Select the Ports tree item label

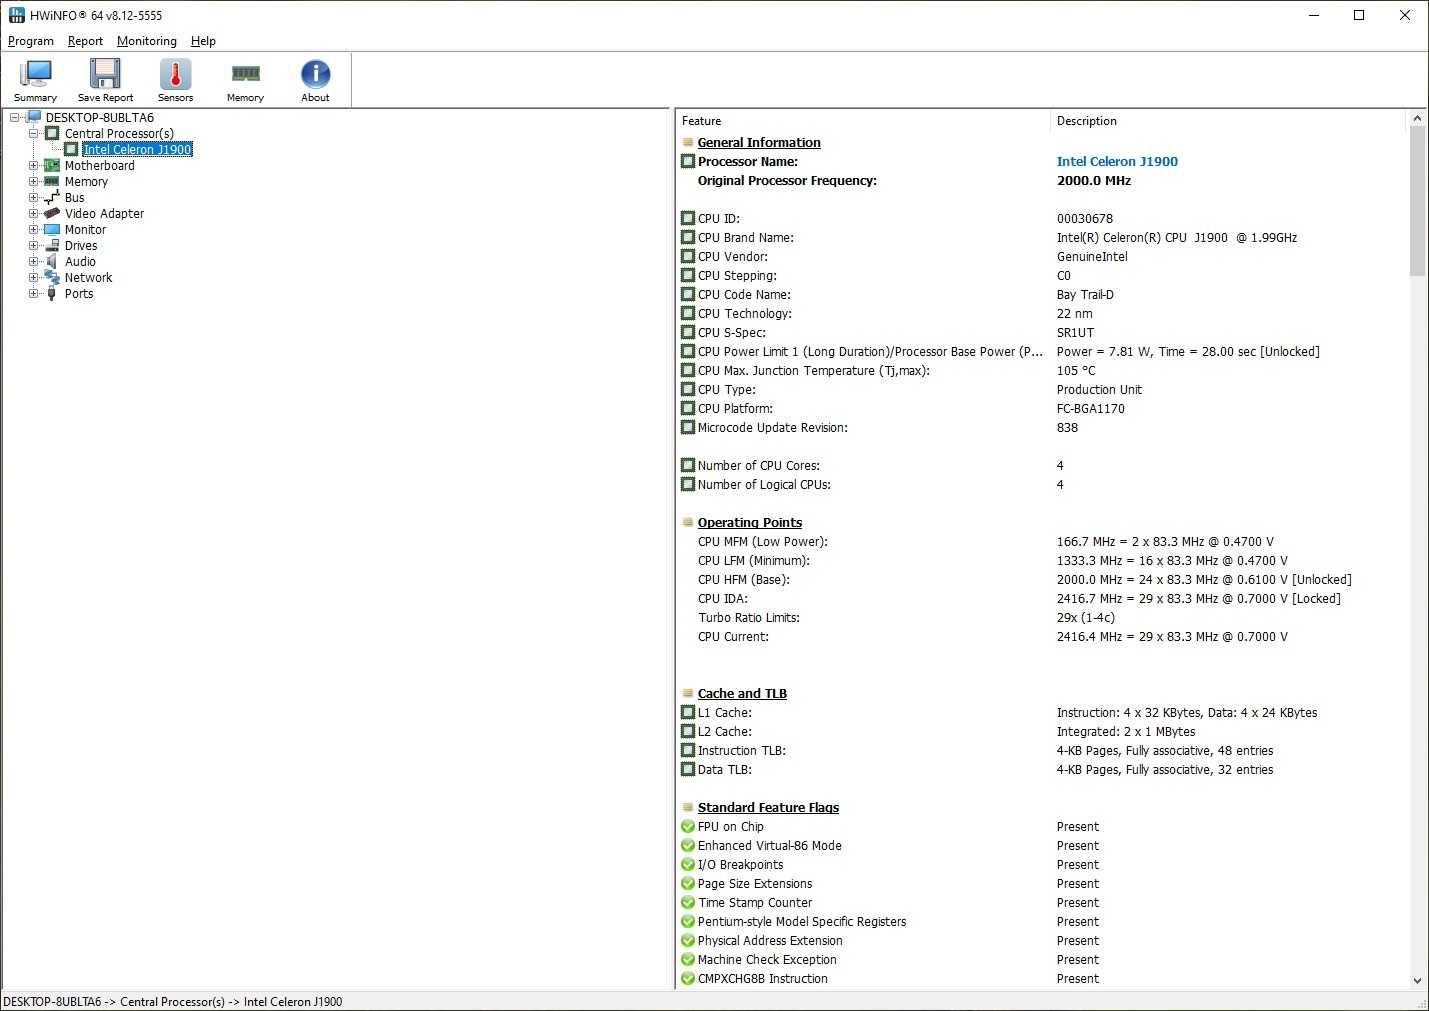tap(79, 294)
